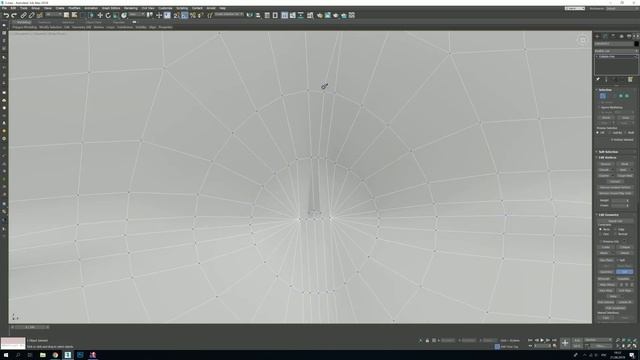Screen dimensions: 640x360
Task: Switch to Hierarchy command panel tab
Action: point(613,36)
